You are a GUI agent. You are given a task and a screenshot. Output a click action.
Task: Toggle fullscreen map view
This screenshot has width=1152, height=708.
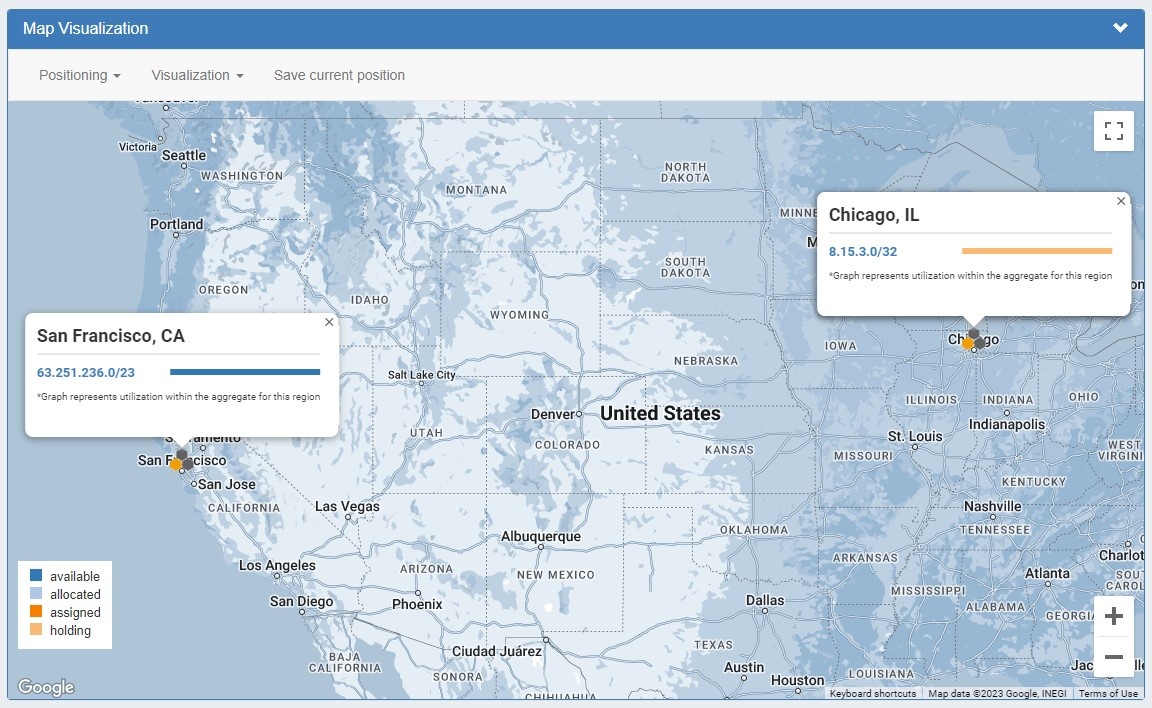click(1114, 131)
